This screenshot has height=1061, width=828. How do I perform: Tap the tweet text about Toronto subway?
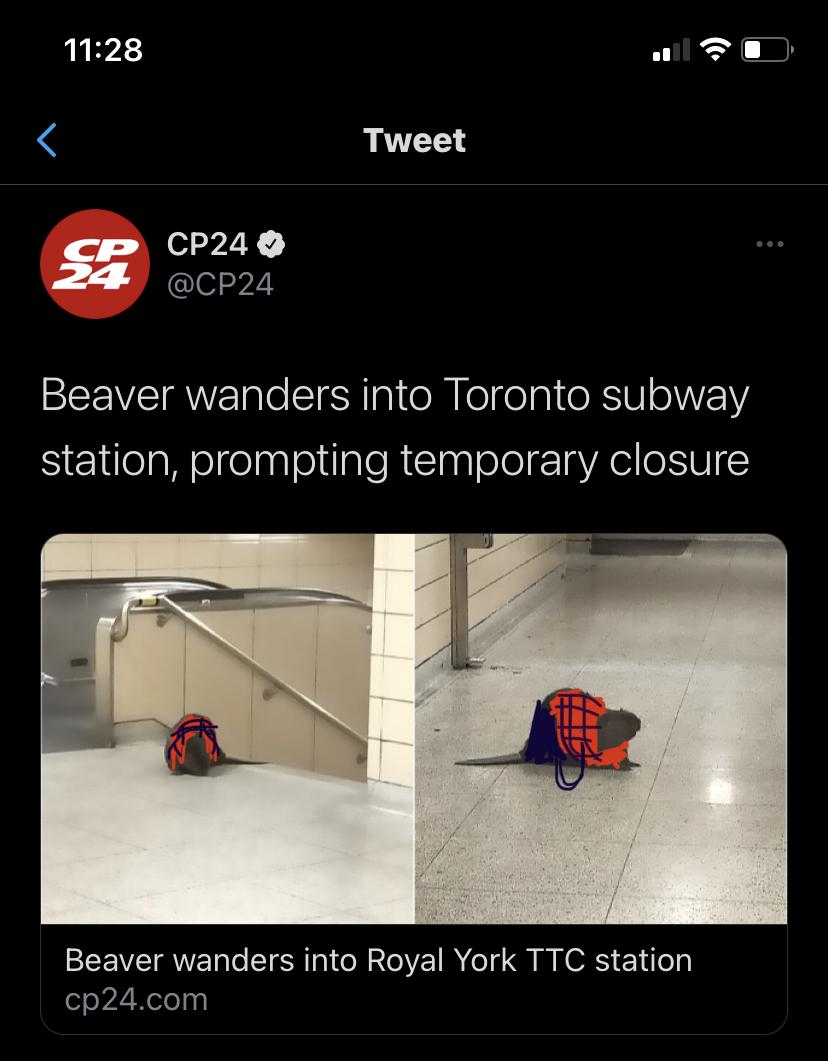pyautogui.click(x=395, y=427)
